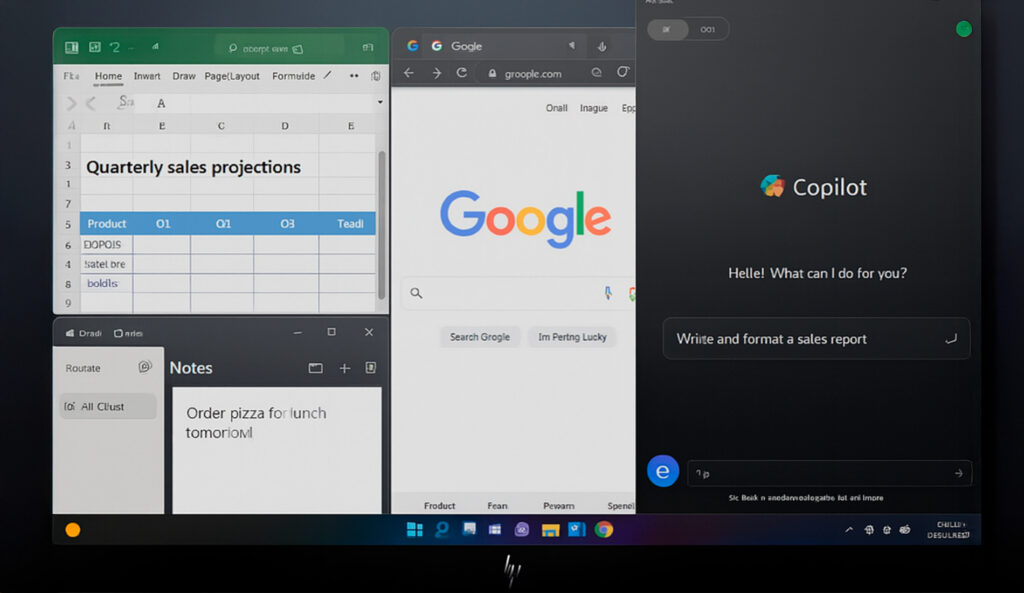Choose "Write and format a sales report" suggestion
Image resolution: width=1024 pixels, height=593 pixels.
coord(816,339)
